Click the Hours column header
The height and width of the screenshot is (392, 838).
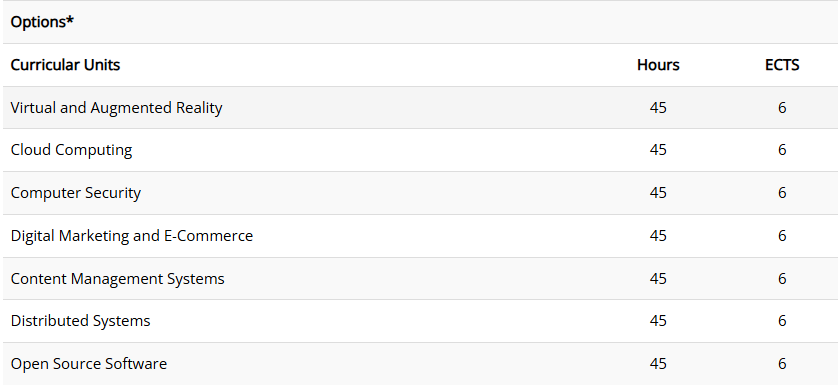(x=658, y=65)
